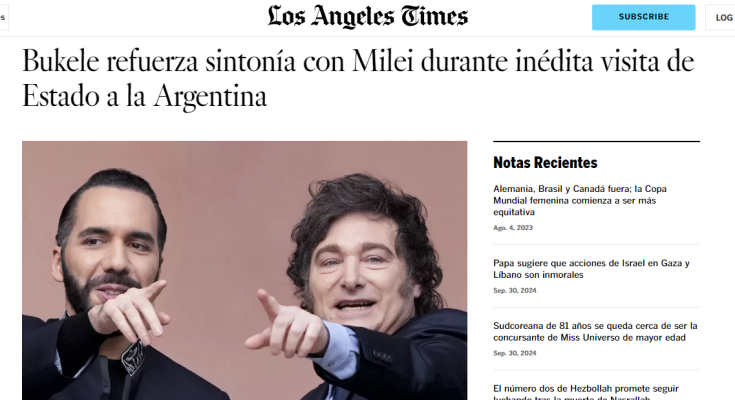The height and width of the screenshot is (400, 735).
Task: Open the Alemania, Brasil y Canadá fuera article
Action: [x=579, y=200]
